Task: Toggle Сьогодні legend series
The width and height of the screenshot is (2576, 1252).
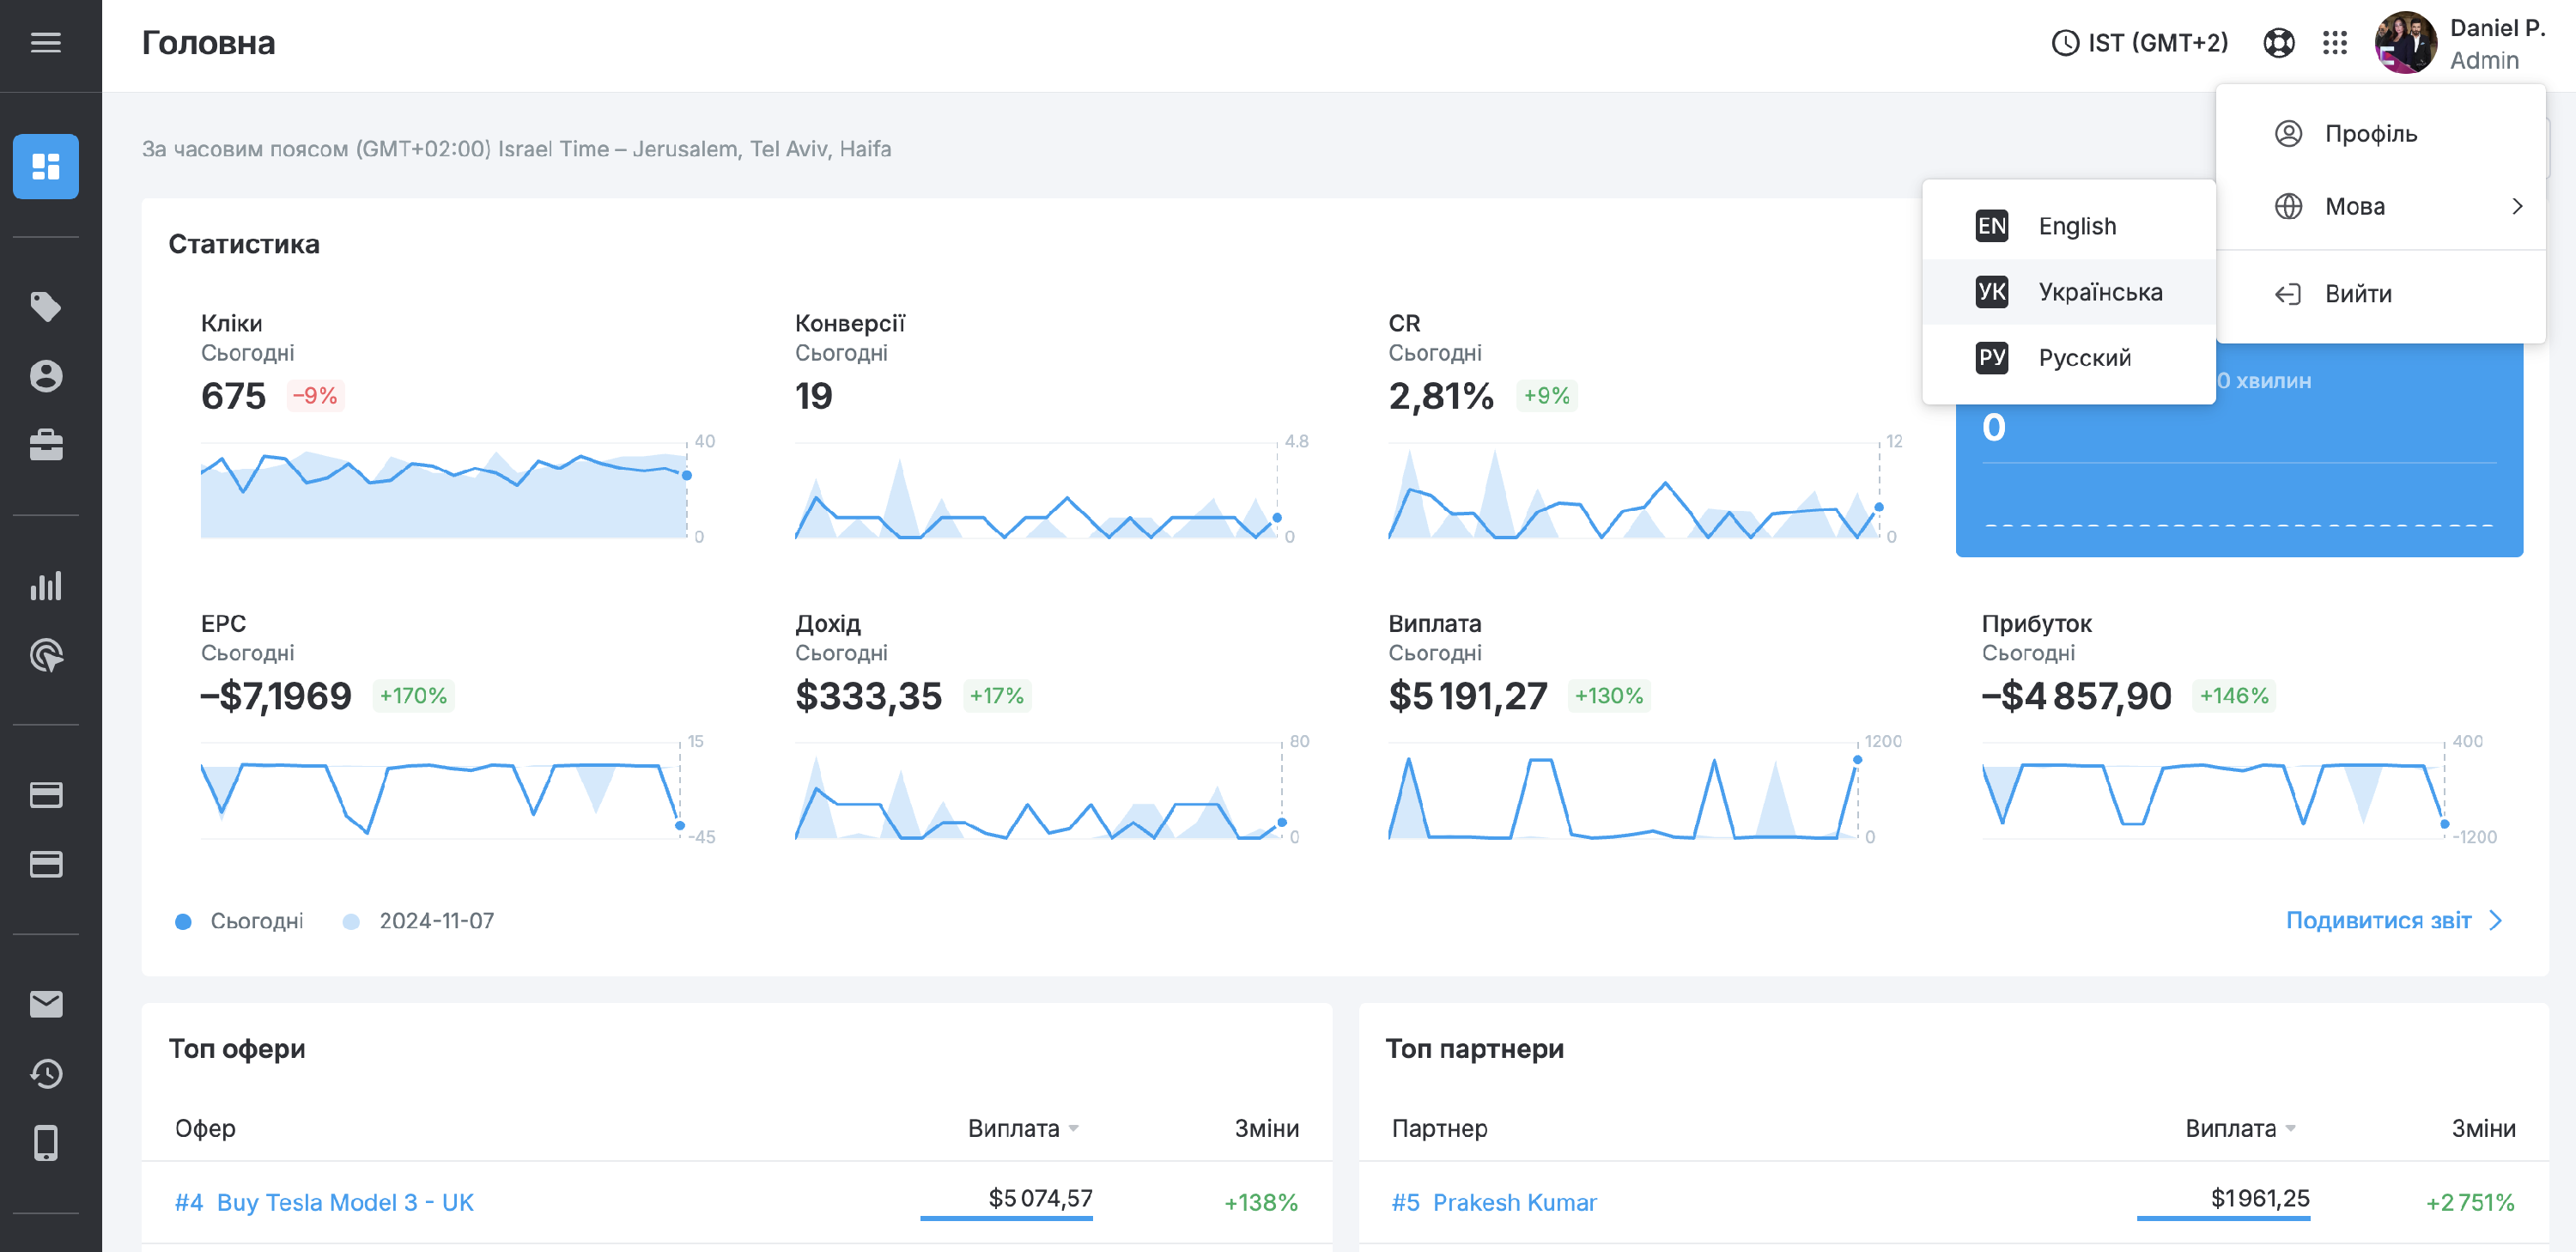Action: tap(240, 921)
